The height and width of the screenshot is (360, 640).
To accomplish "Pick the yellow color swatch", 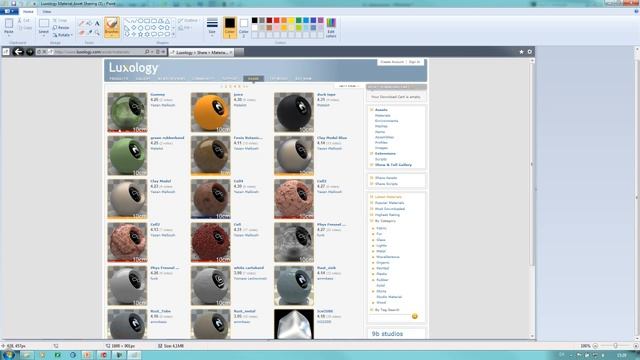I will click(291, 20).
